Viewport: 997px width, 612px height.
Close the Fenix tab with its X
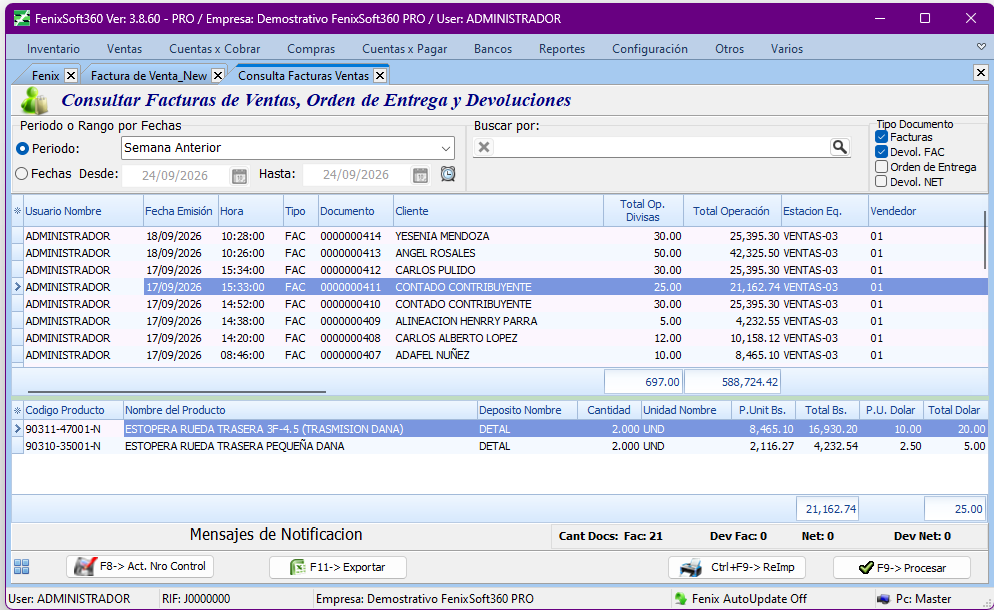pyautogui.click(x=71, y=76)
